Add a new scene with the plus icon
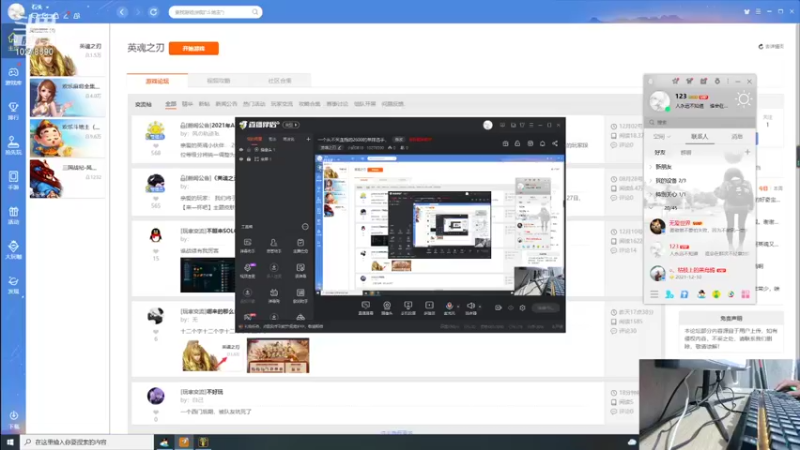This screenshot has width=800, height=450. click(x=308, y=139)
